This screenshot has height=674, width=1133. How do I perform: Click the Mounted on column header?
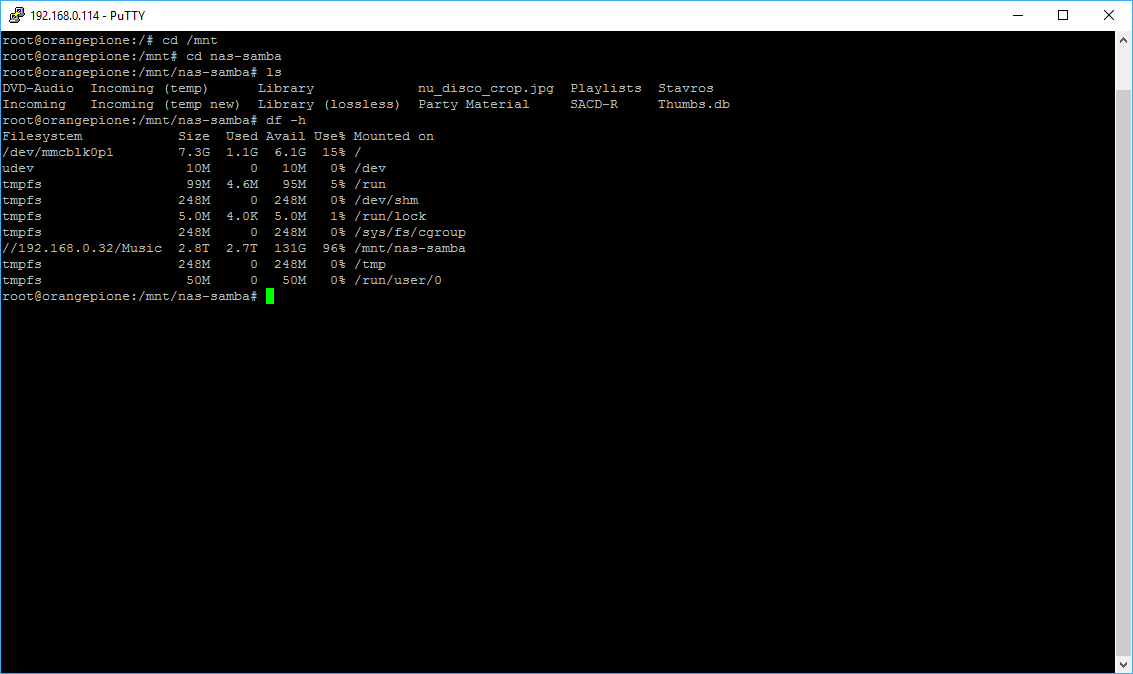(x=393, y=136)
